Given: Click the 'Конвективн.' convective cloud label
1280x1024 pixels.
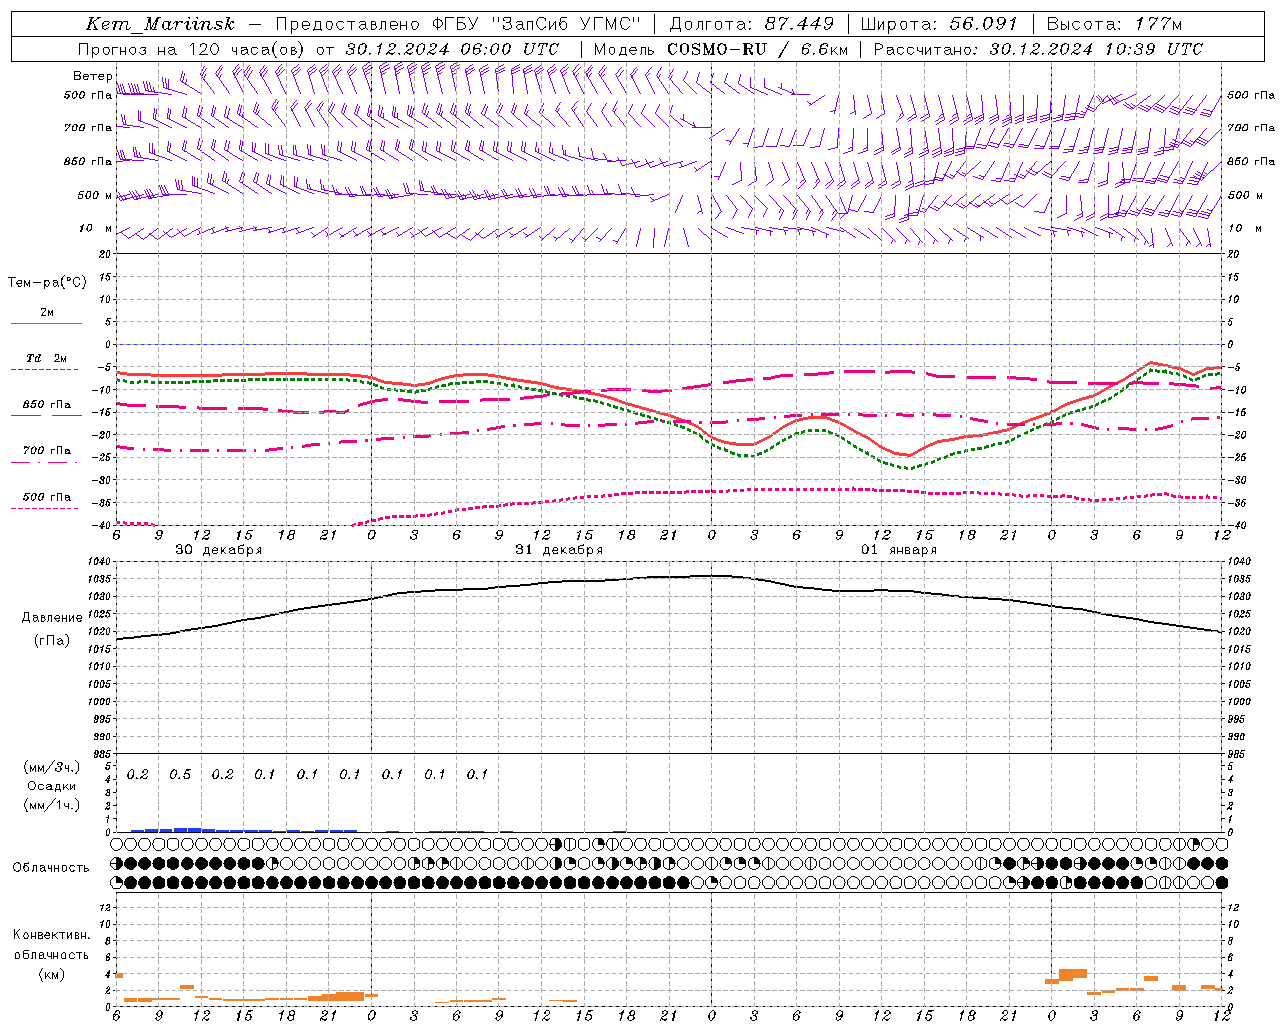Looking at the screenshot, I should [x=51, y=935].
